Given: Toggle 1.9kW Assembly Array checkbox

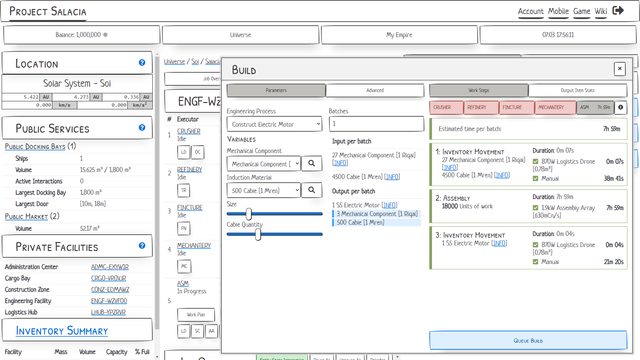Looking at the screenshot, I should point(535,208).
